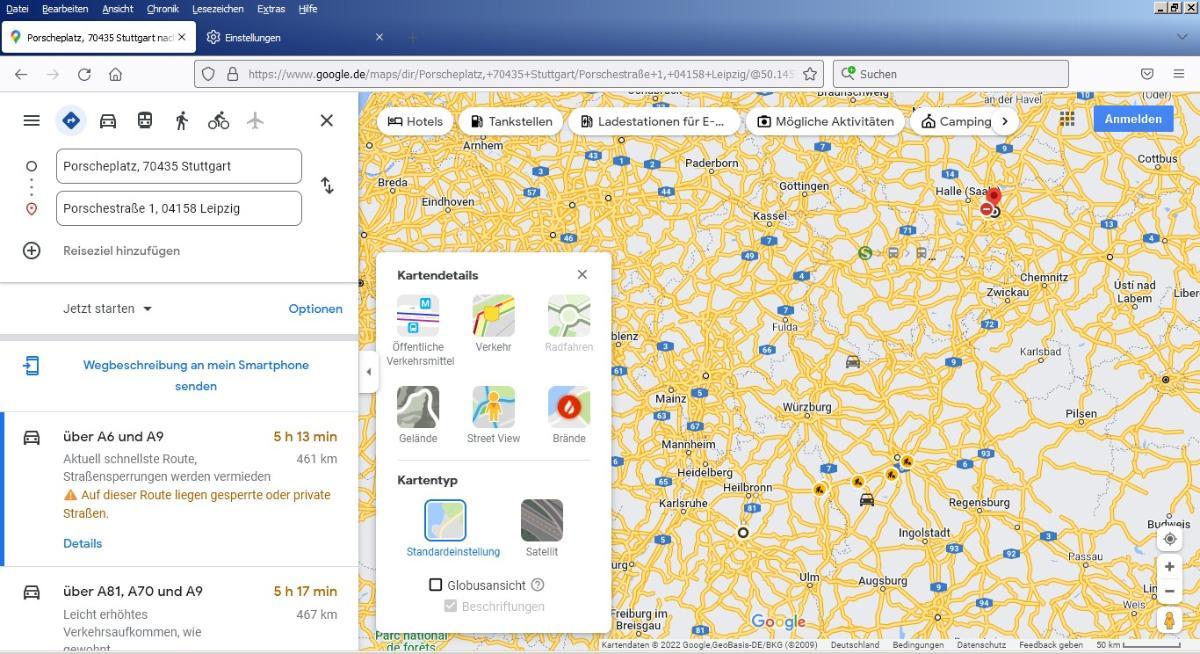Click the Porscheplatz starting point input field
The width and height of the screenshot is (1200, 654).
(x=179, y=166)
